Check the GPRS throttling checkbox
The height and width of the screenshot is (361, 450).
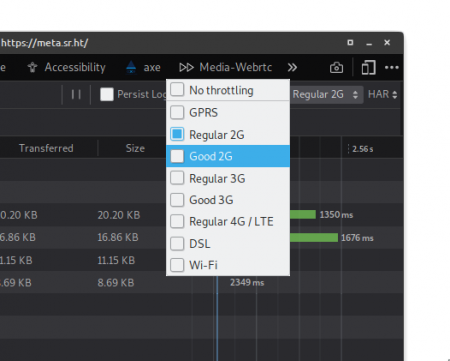(177, 112)
